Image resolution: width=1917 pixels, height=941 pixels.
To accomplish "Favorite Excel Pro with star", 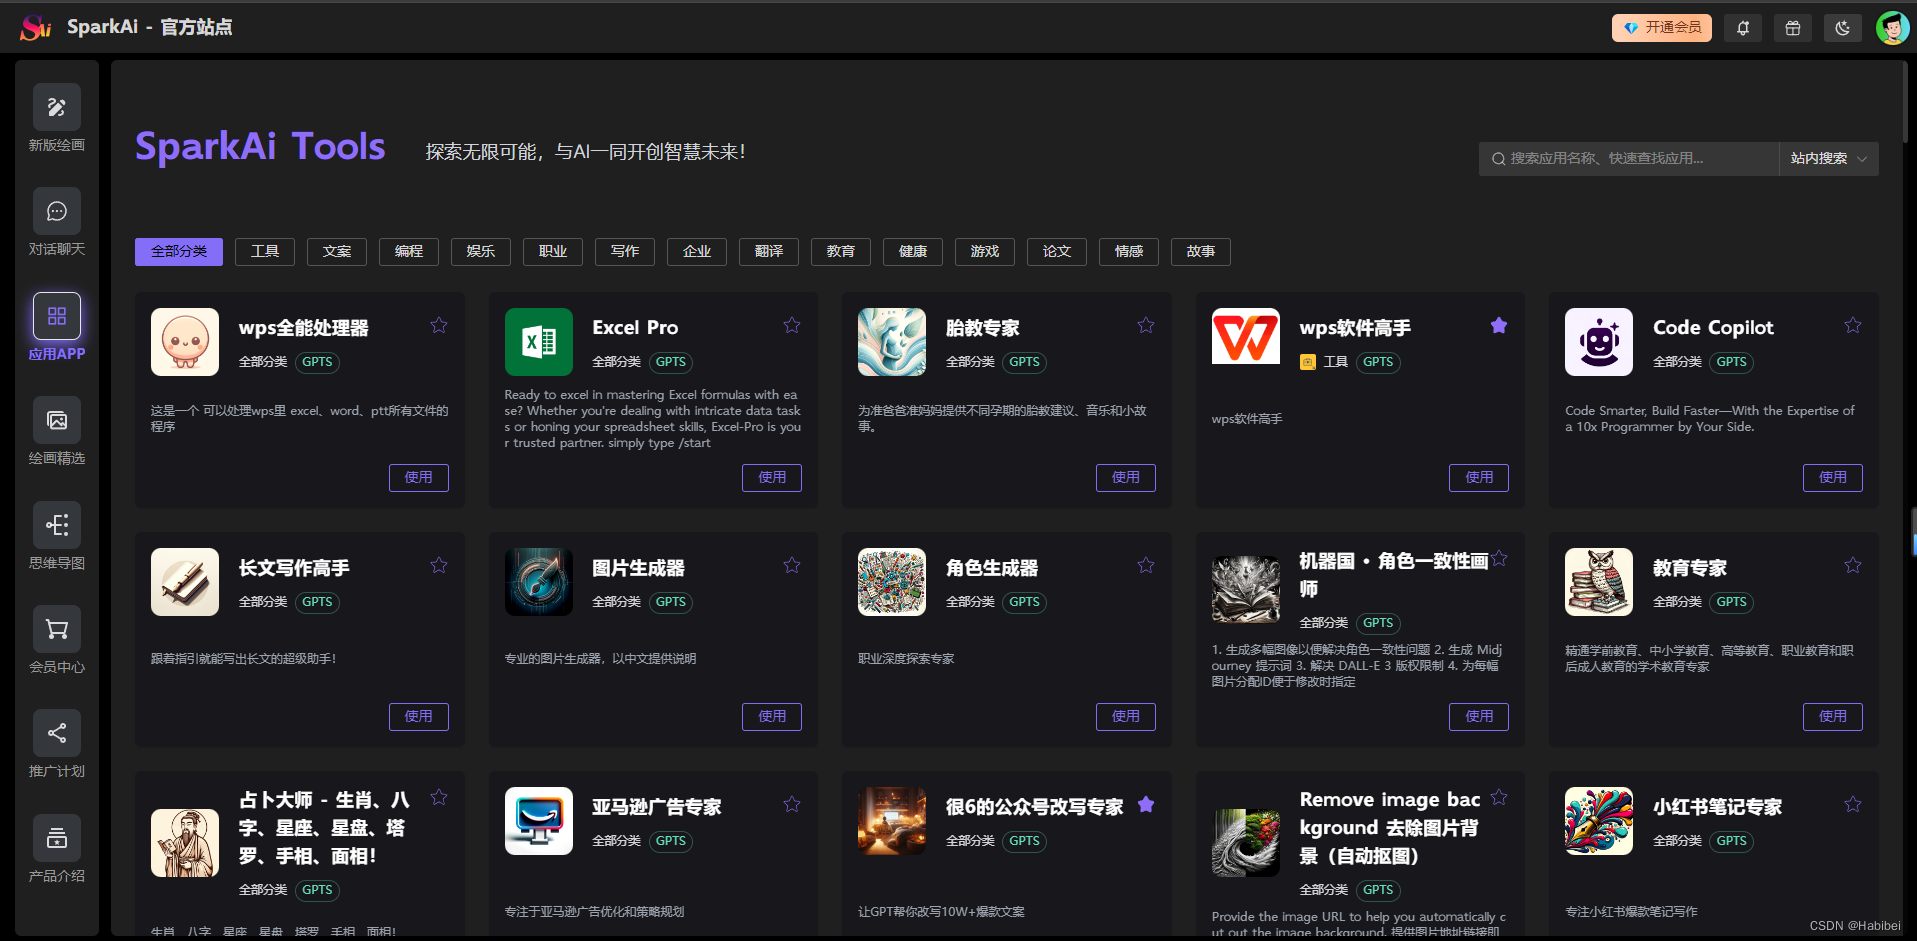I will [x=792, y=325].
